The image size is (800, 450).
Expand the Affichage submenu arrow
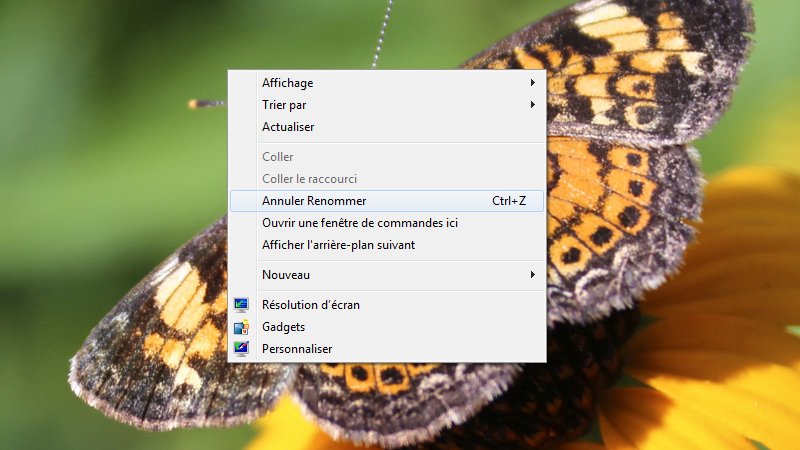coord(532,83)
